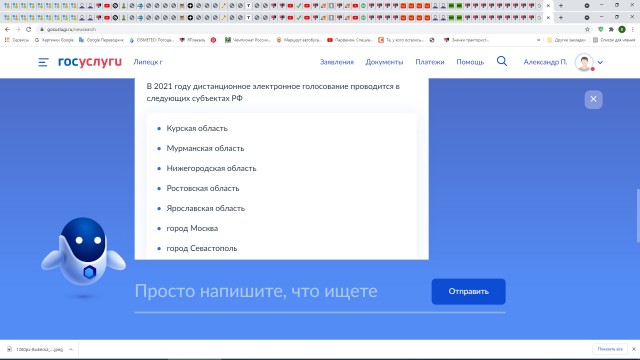Reload the page with the refresh icon
Screen dimensions: 640x360
coord(29,29)
